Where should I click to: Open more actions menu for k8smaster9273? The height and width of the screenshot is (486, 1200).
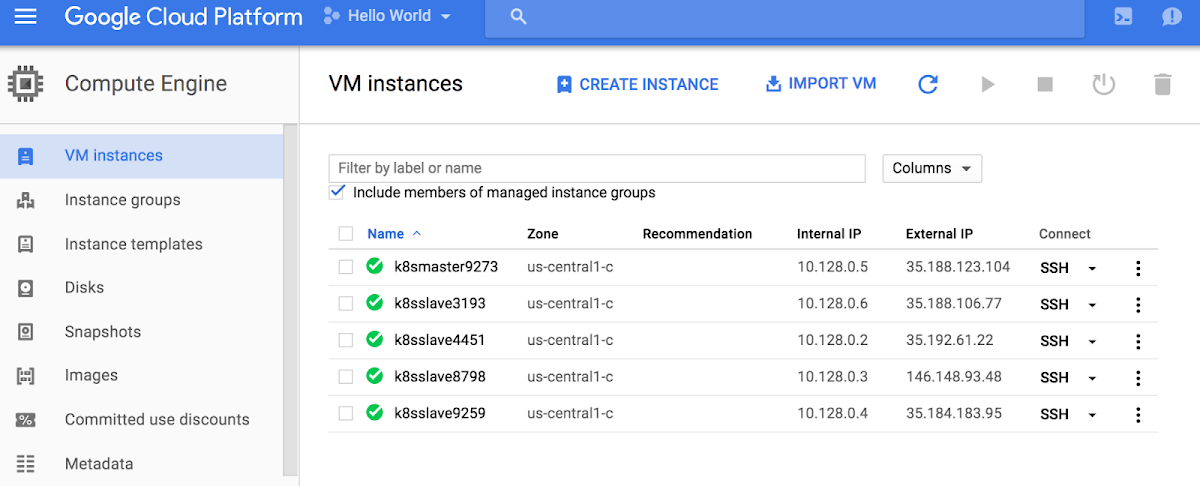tap(1138, 268)
